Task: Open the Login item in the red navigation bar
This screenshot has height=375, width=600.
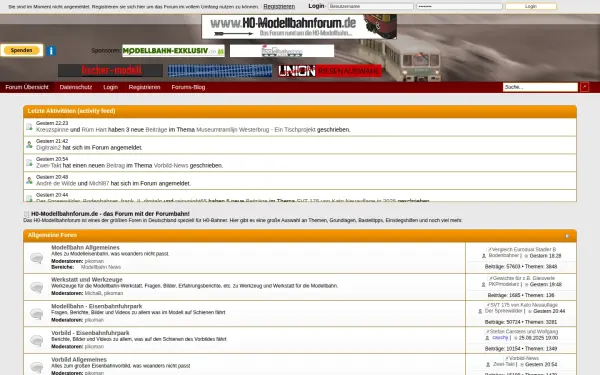Action: [110, 87]
